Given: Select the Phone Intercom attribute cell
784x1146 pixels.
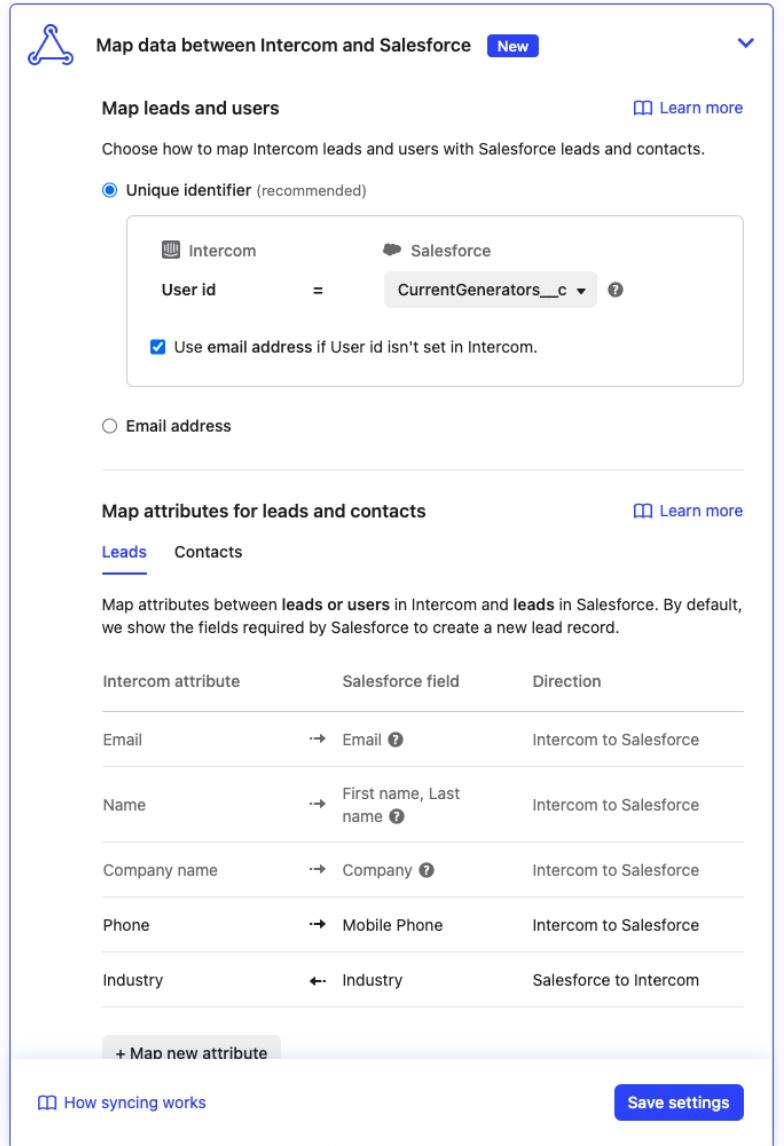Looking at the screenshot, I should (126, 925).
